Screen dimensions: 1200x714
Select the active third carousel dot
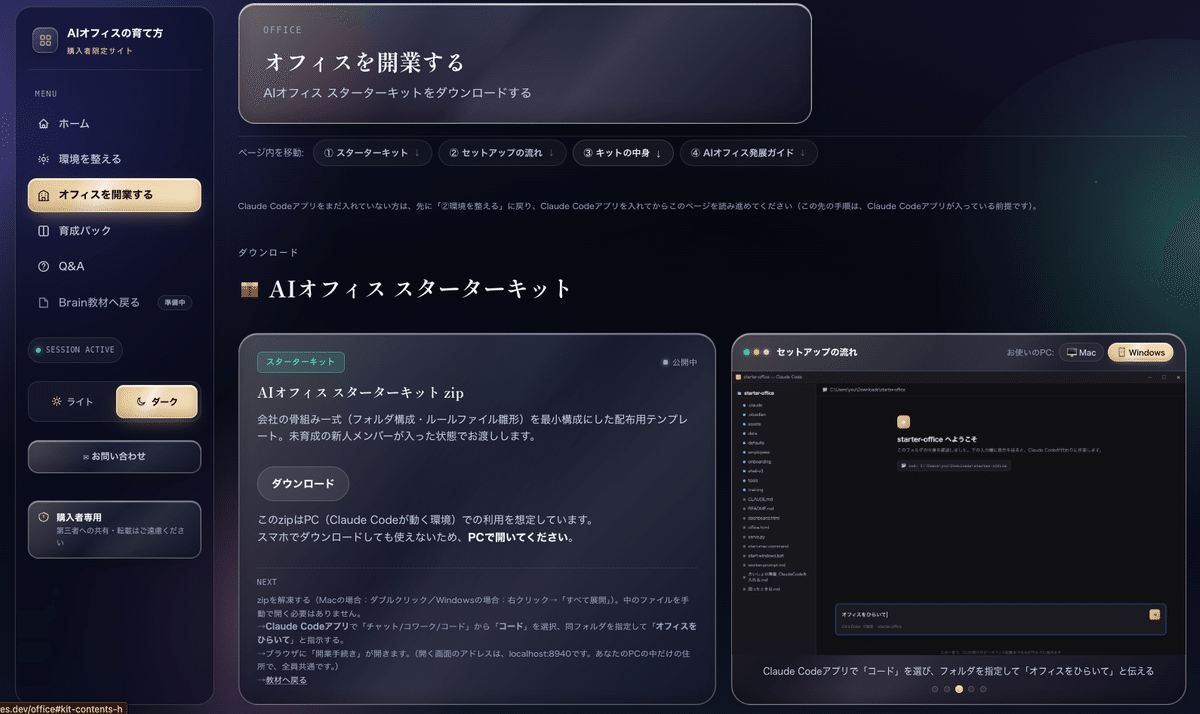click(x=959, y=689)
